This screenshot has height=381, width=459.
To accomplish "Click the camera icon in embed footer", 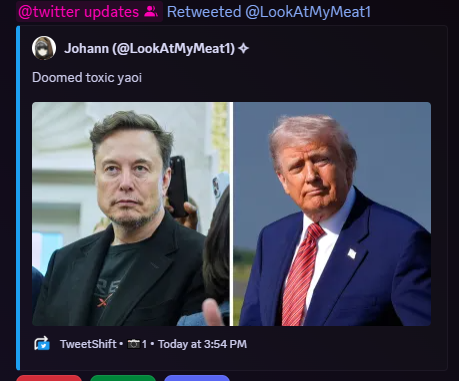I will 134,344.
